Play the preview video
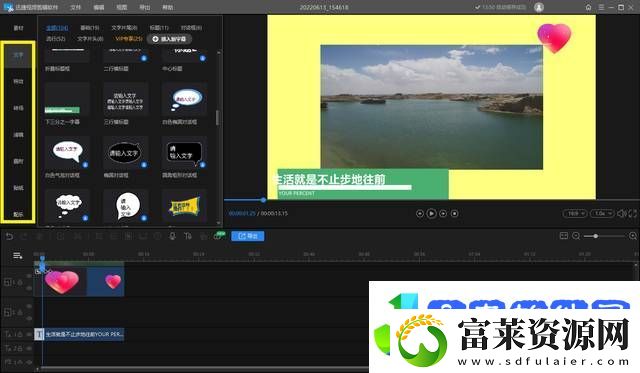This screenshot has height=373, width=640. pos(431,213)
